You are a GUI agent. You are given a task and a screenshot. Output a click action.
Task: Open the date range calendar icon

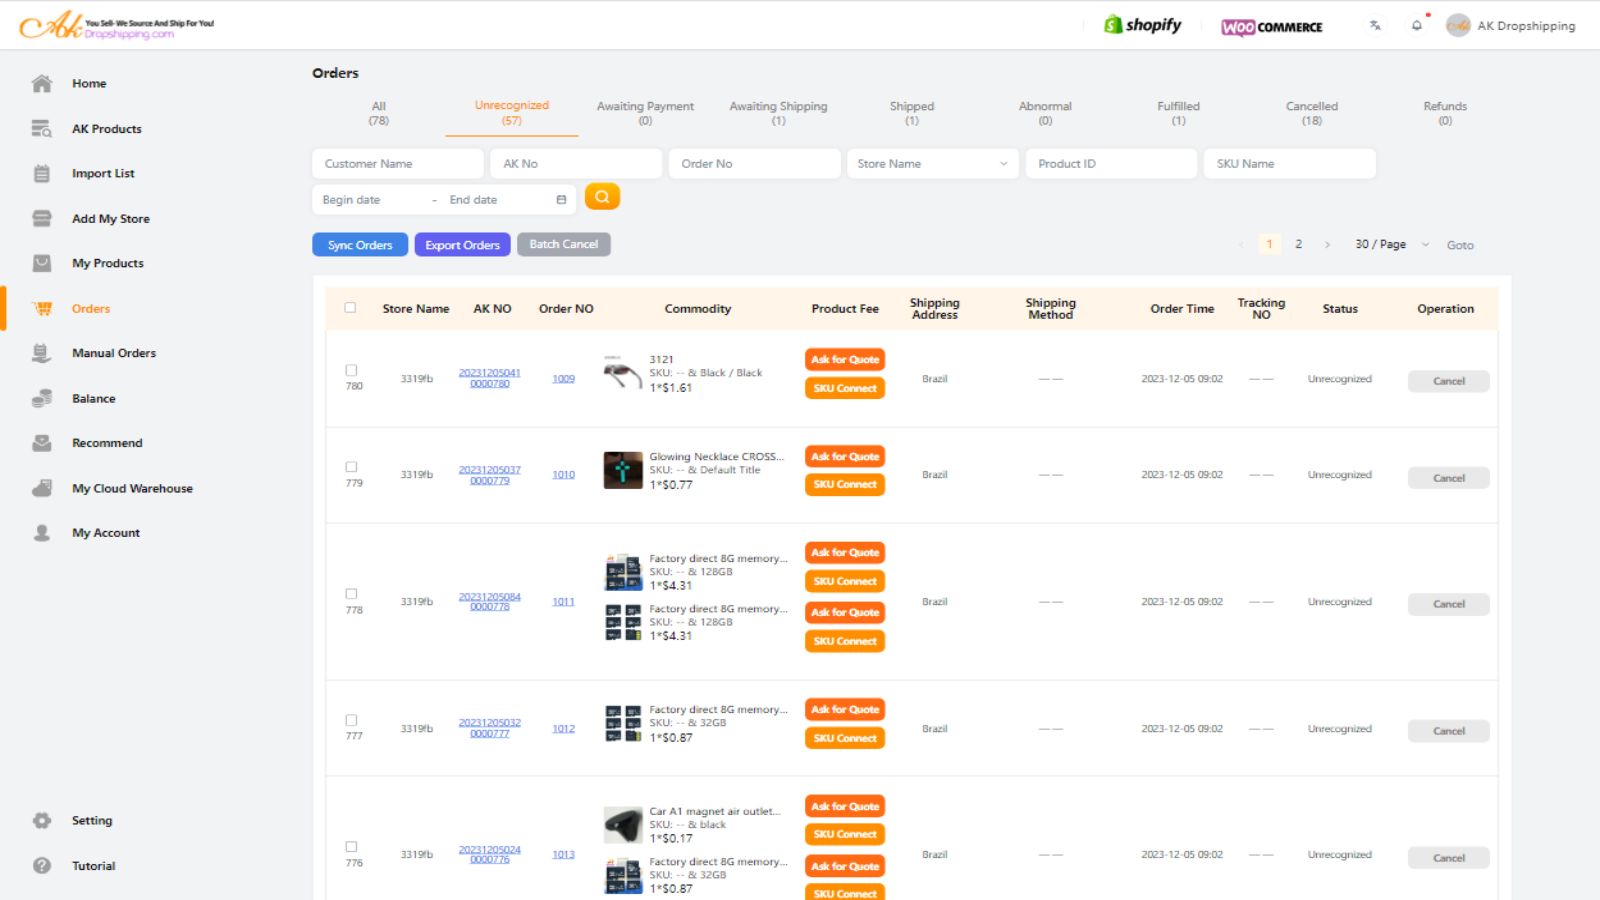(561, 200)
